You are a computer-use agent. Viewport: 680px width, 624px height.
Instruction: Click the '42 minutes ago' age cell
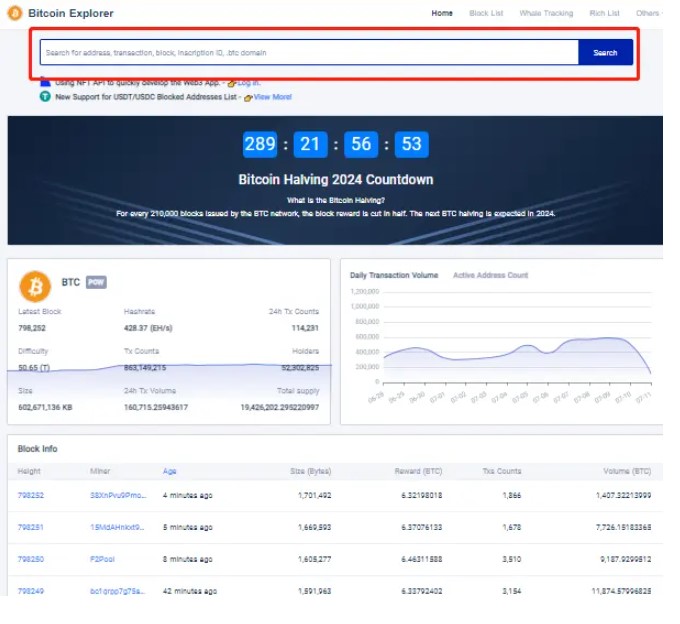(x=190, y=591)
